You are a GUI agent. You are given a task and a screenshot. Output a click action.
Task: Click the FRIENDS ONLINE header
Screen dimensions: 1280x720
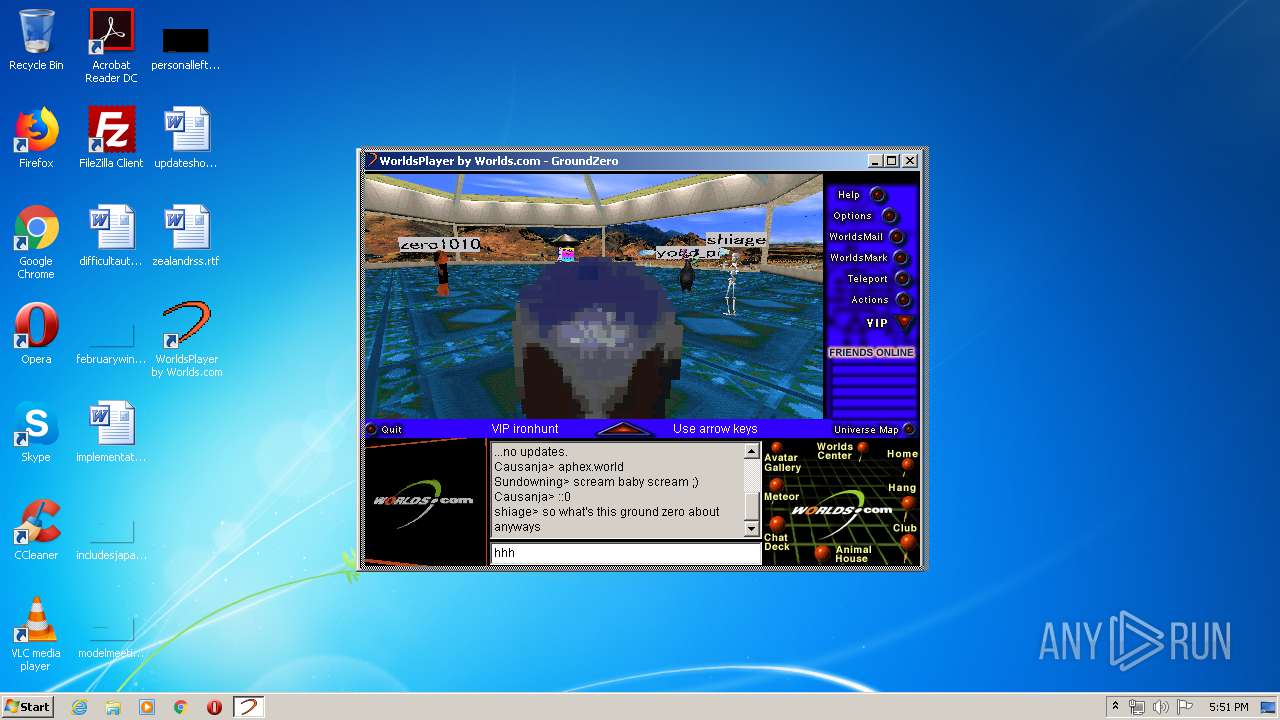pos(871,352)
